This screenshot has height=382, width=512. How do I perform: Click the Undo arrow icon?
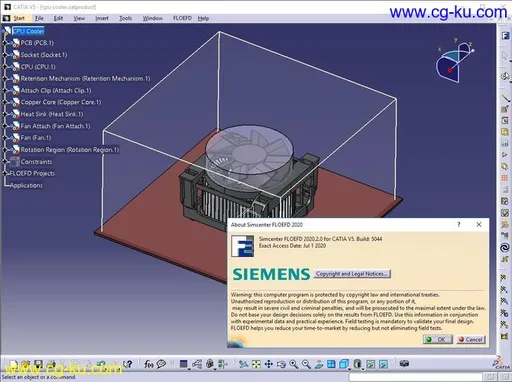pos(101,364)
